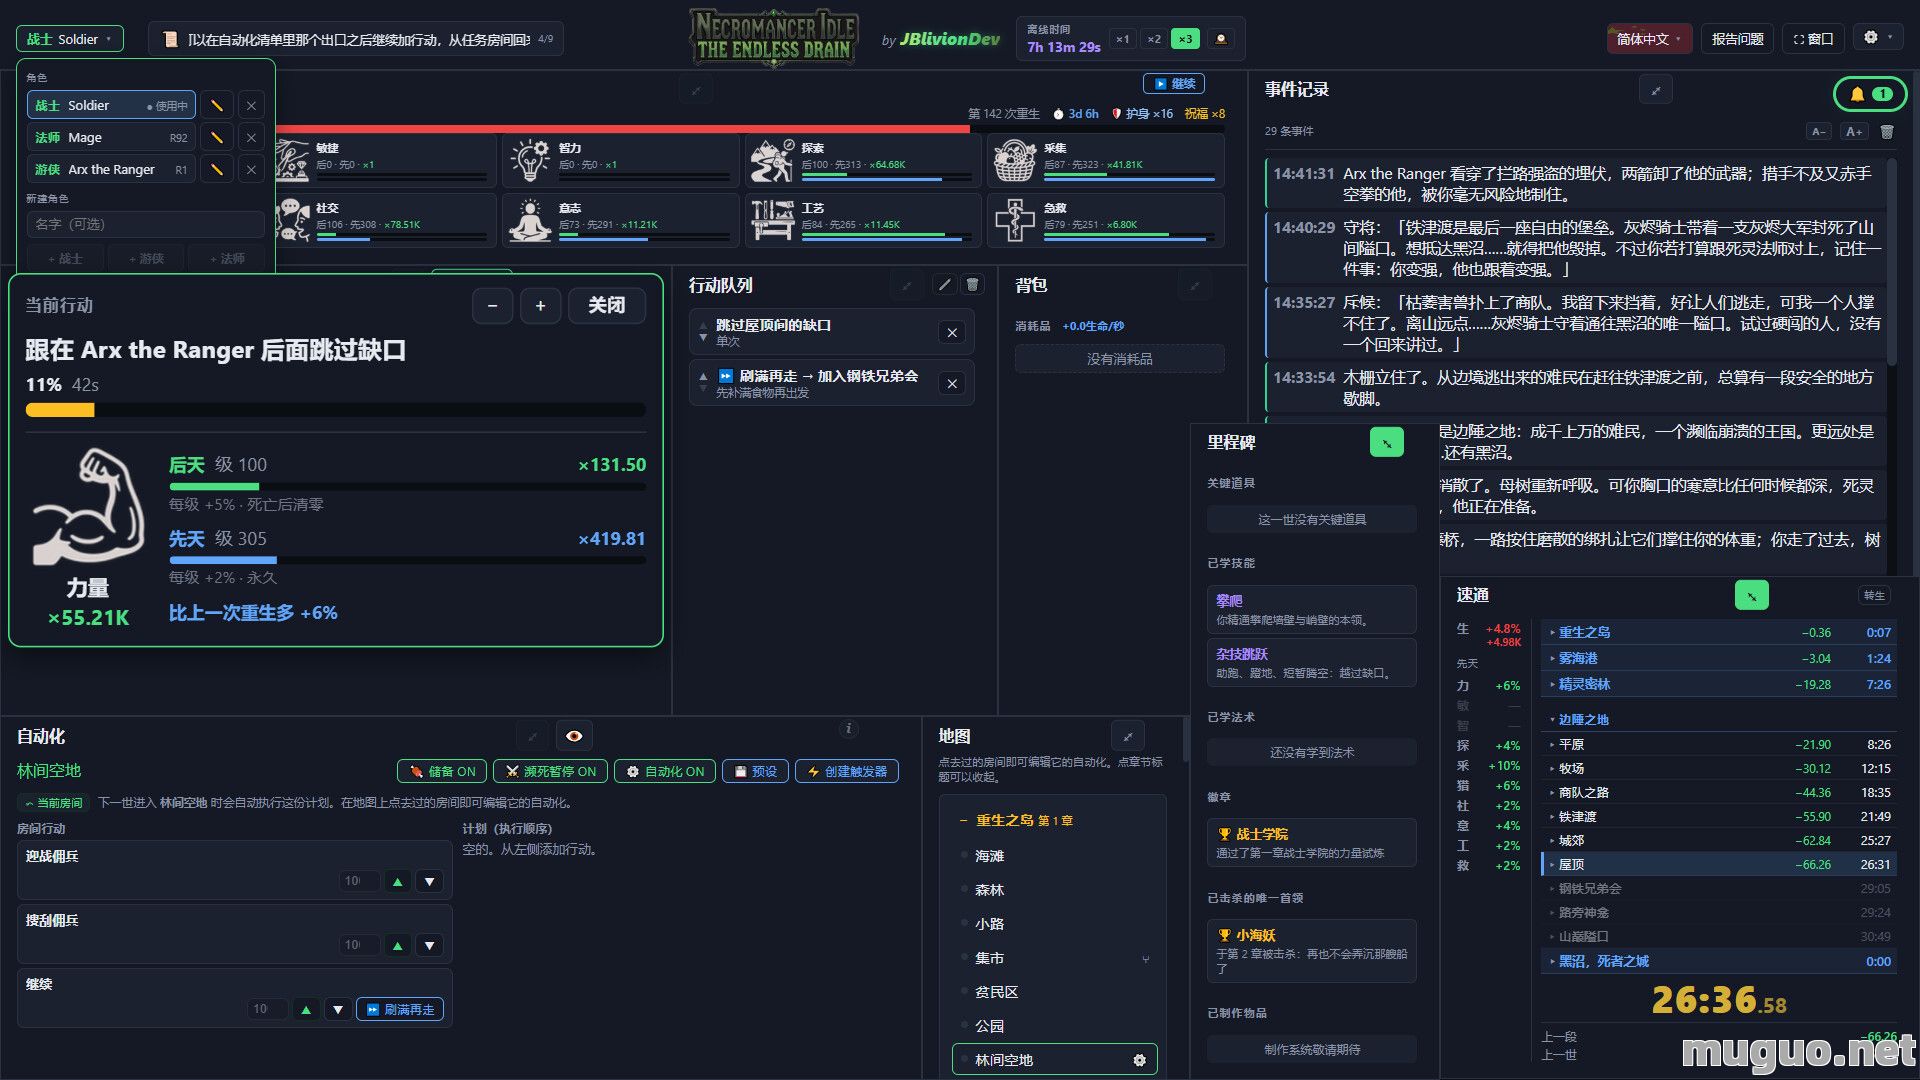Click the new character name input field
1920x1080 pixels.
pos(145,224)
